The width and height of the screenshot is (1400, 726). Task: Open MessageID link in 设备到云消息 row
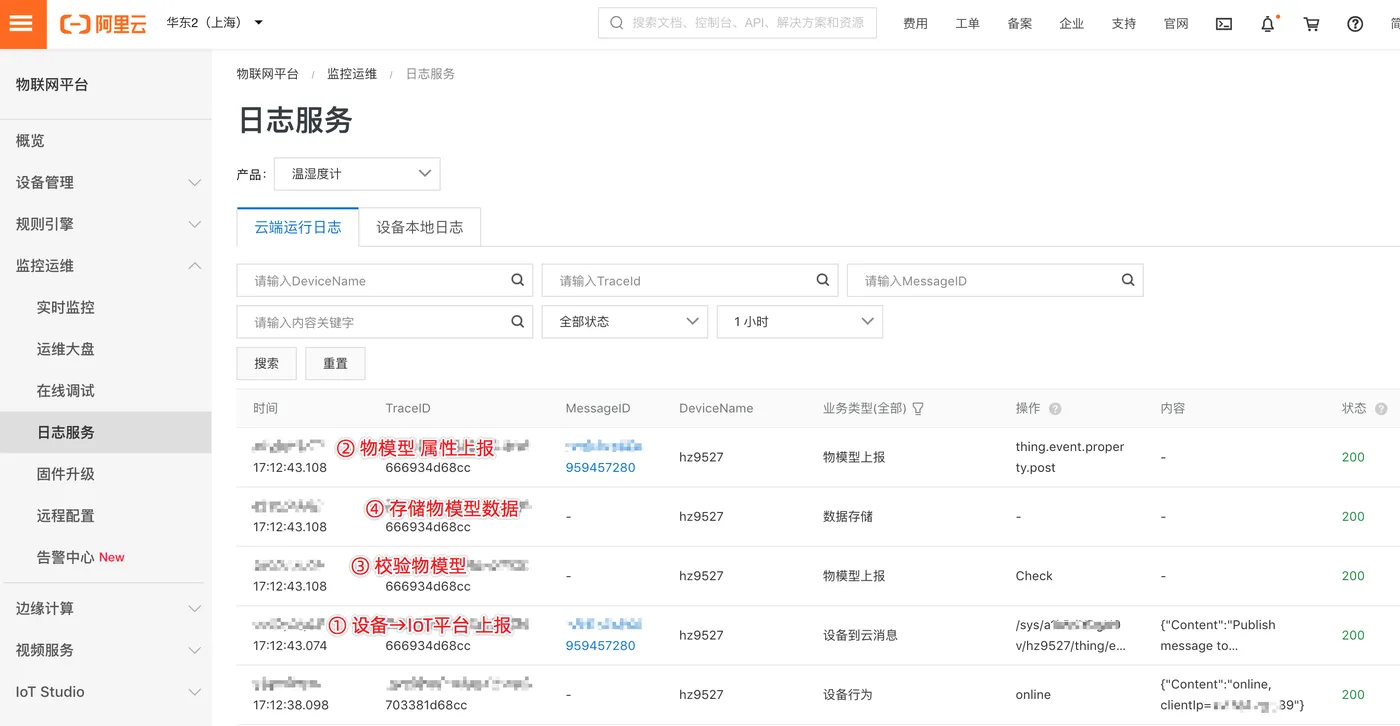[x=600, y=645]
